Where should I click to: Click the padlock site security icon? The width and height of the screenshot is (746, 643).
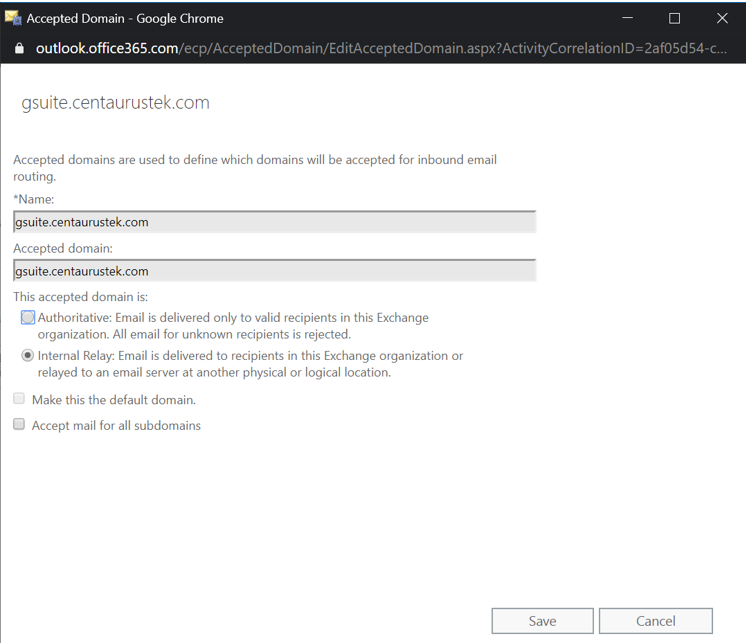coord(18,48)
